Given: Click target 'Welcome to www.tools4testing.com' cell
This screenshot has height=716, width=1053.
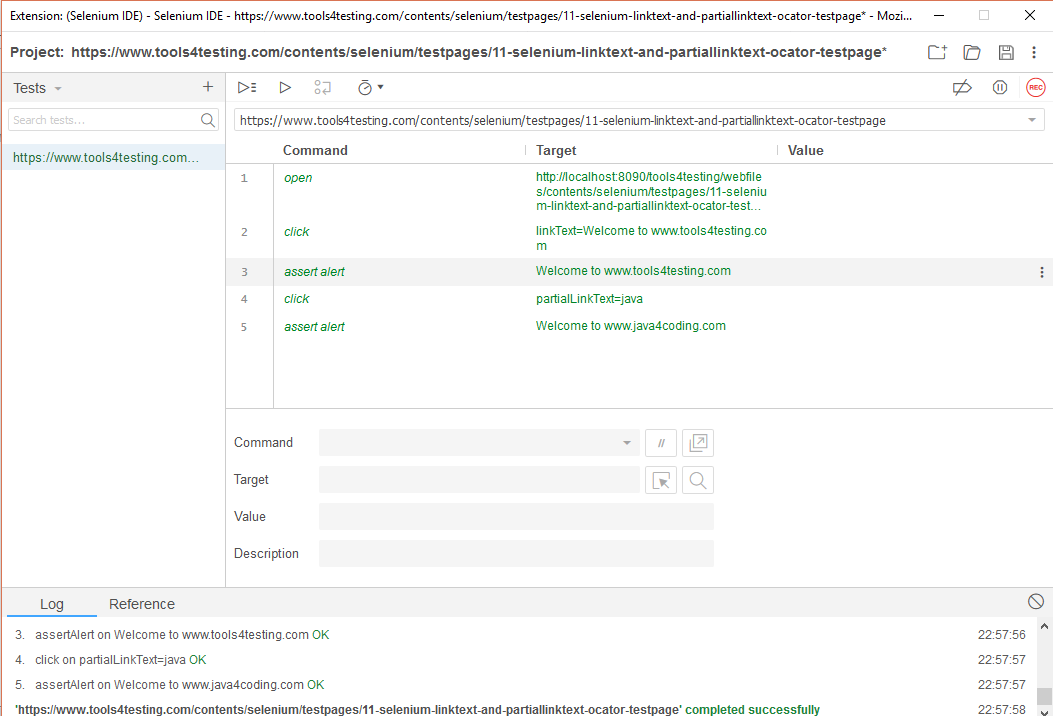Looking at the screenshot, I should [633, 271].
